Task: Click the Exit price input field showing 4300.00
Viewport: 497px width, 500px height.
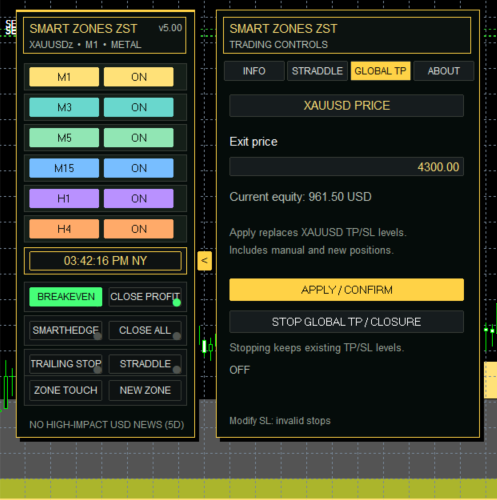Action: click(x=346, y=167)
